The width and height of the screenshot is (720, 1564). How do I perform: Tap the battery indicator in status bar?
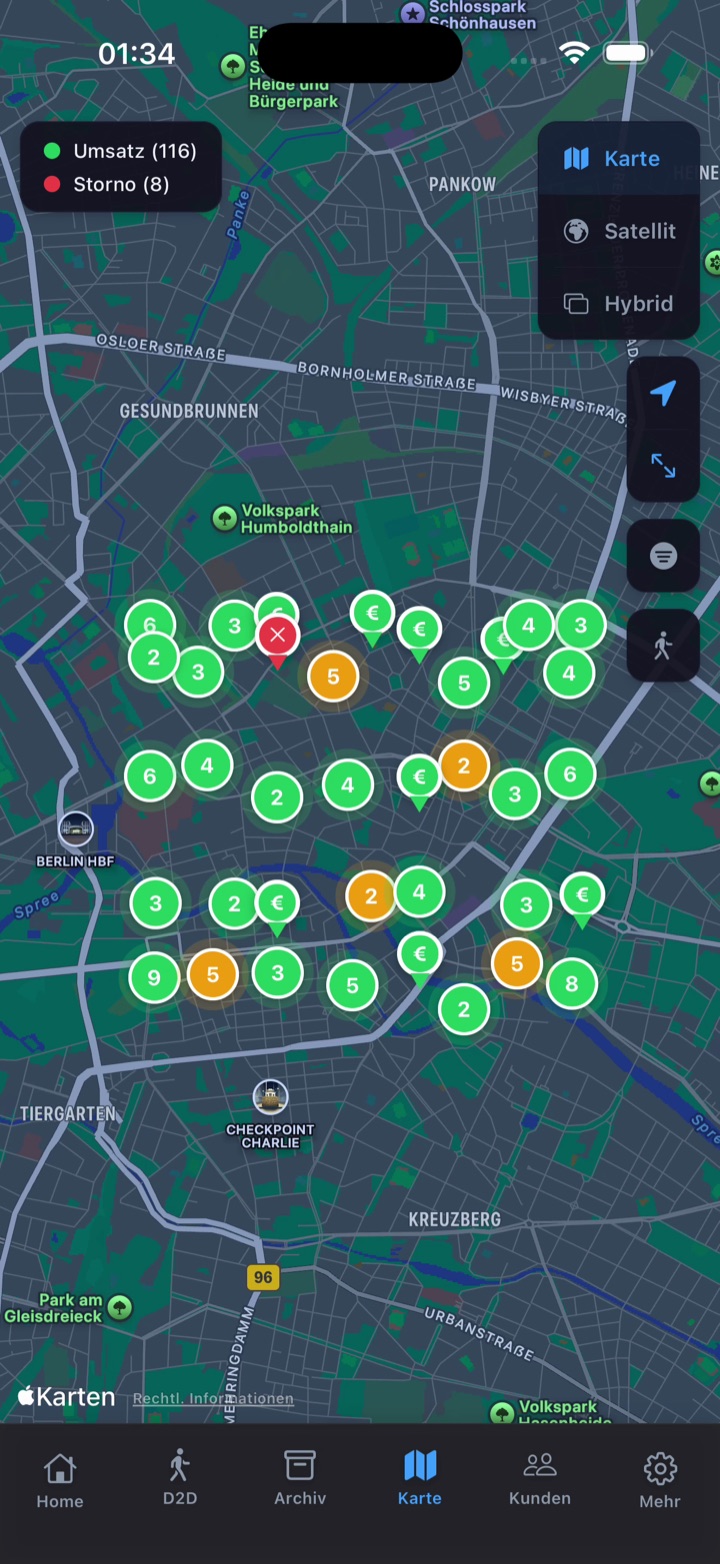[627, 53]
